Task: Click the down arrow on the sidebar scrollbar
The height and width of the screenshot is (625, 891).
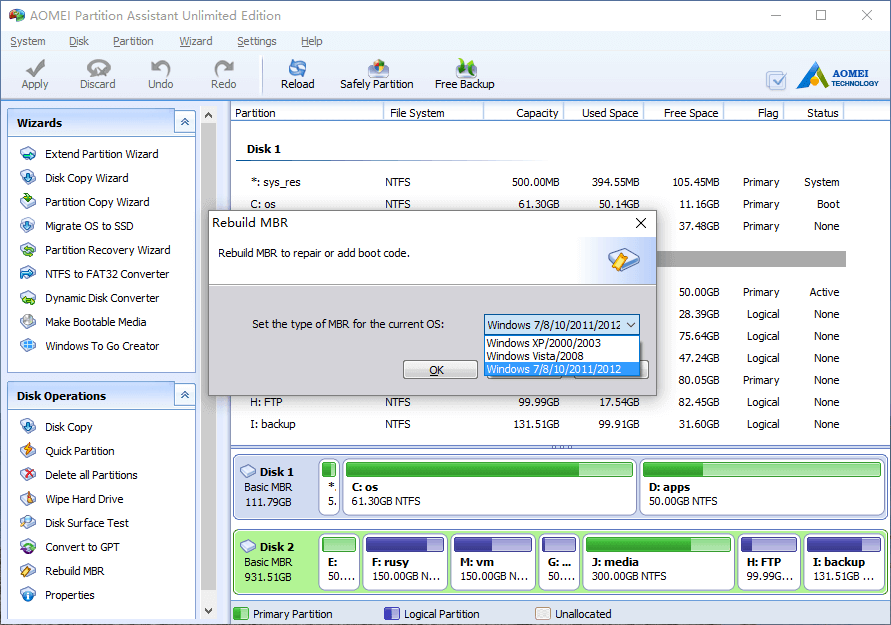Action: 209,611
